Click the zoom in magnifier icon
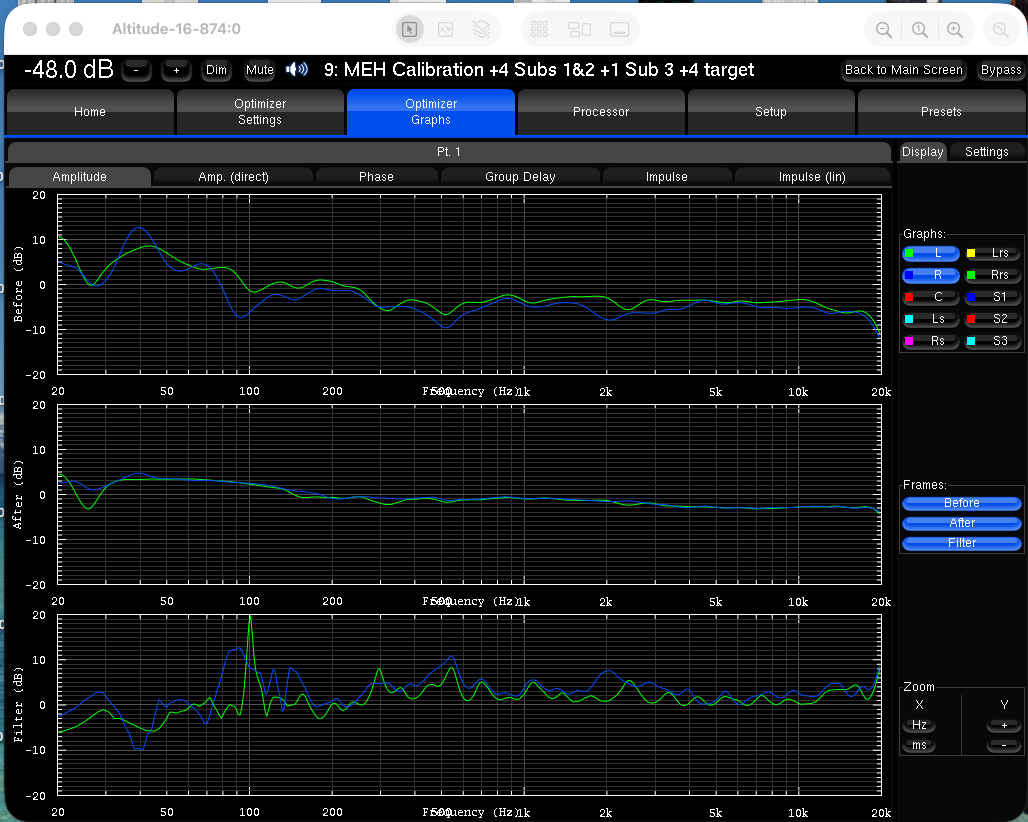 click(x=955, y=29)
